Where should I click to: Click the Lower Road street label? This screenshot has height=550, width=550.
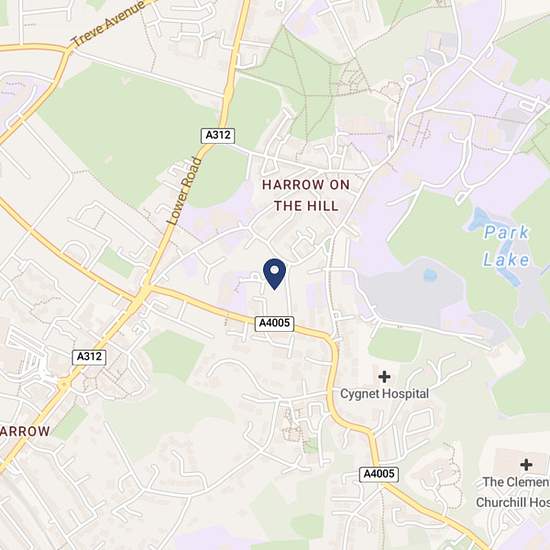[x=185, y=191]
